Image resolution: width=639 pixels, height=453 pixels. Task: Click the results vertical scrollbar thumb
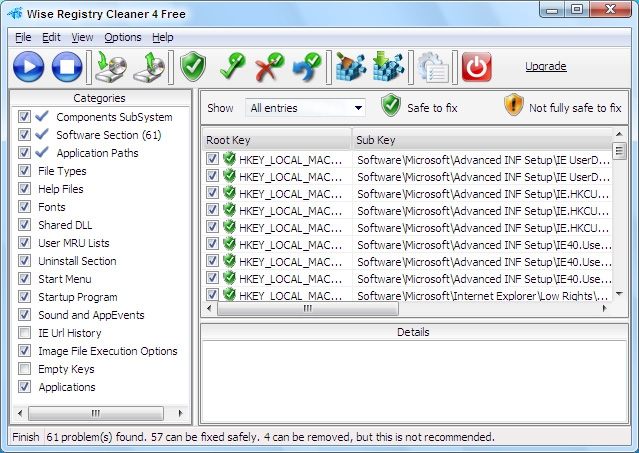[619, 151]
